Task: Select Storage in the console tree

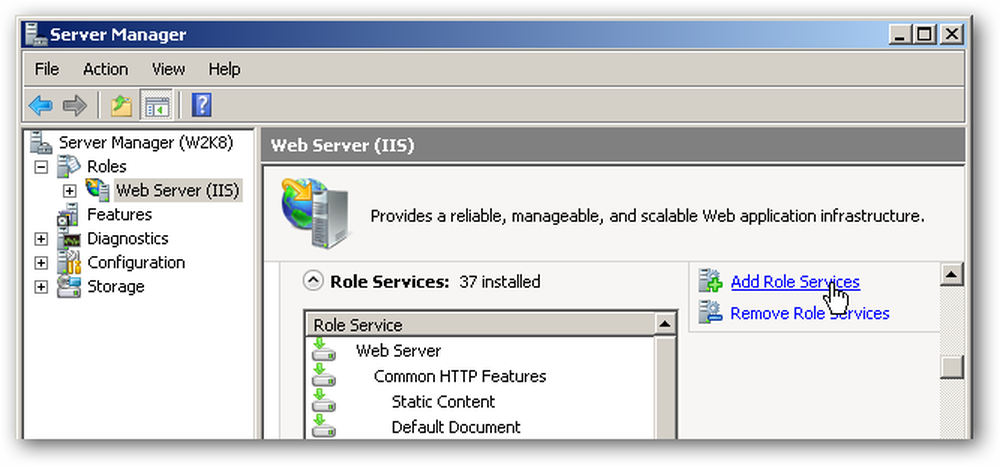Action: pyautogui.click(x=115, y=287)
